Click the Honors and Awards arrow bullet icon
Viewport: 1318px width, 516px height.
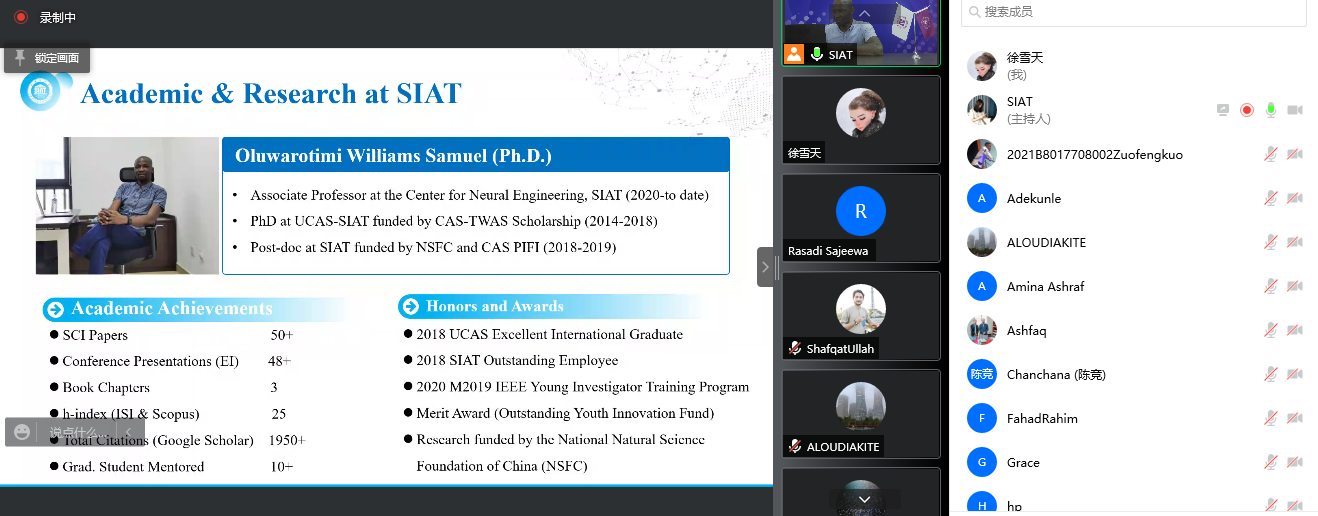pyautogui.click(x=409, y=306)
